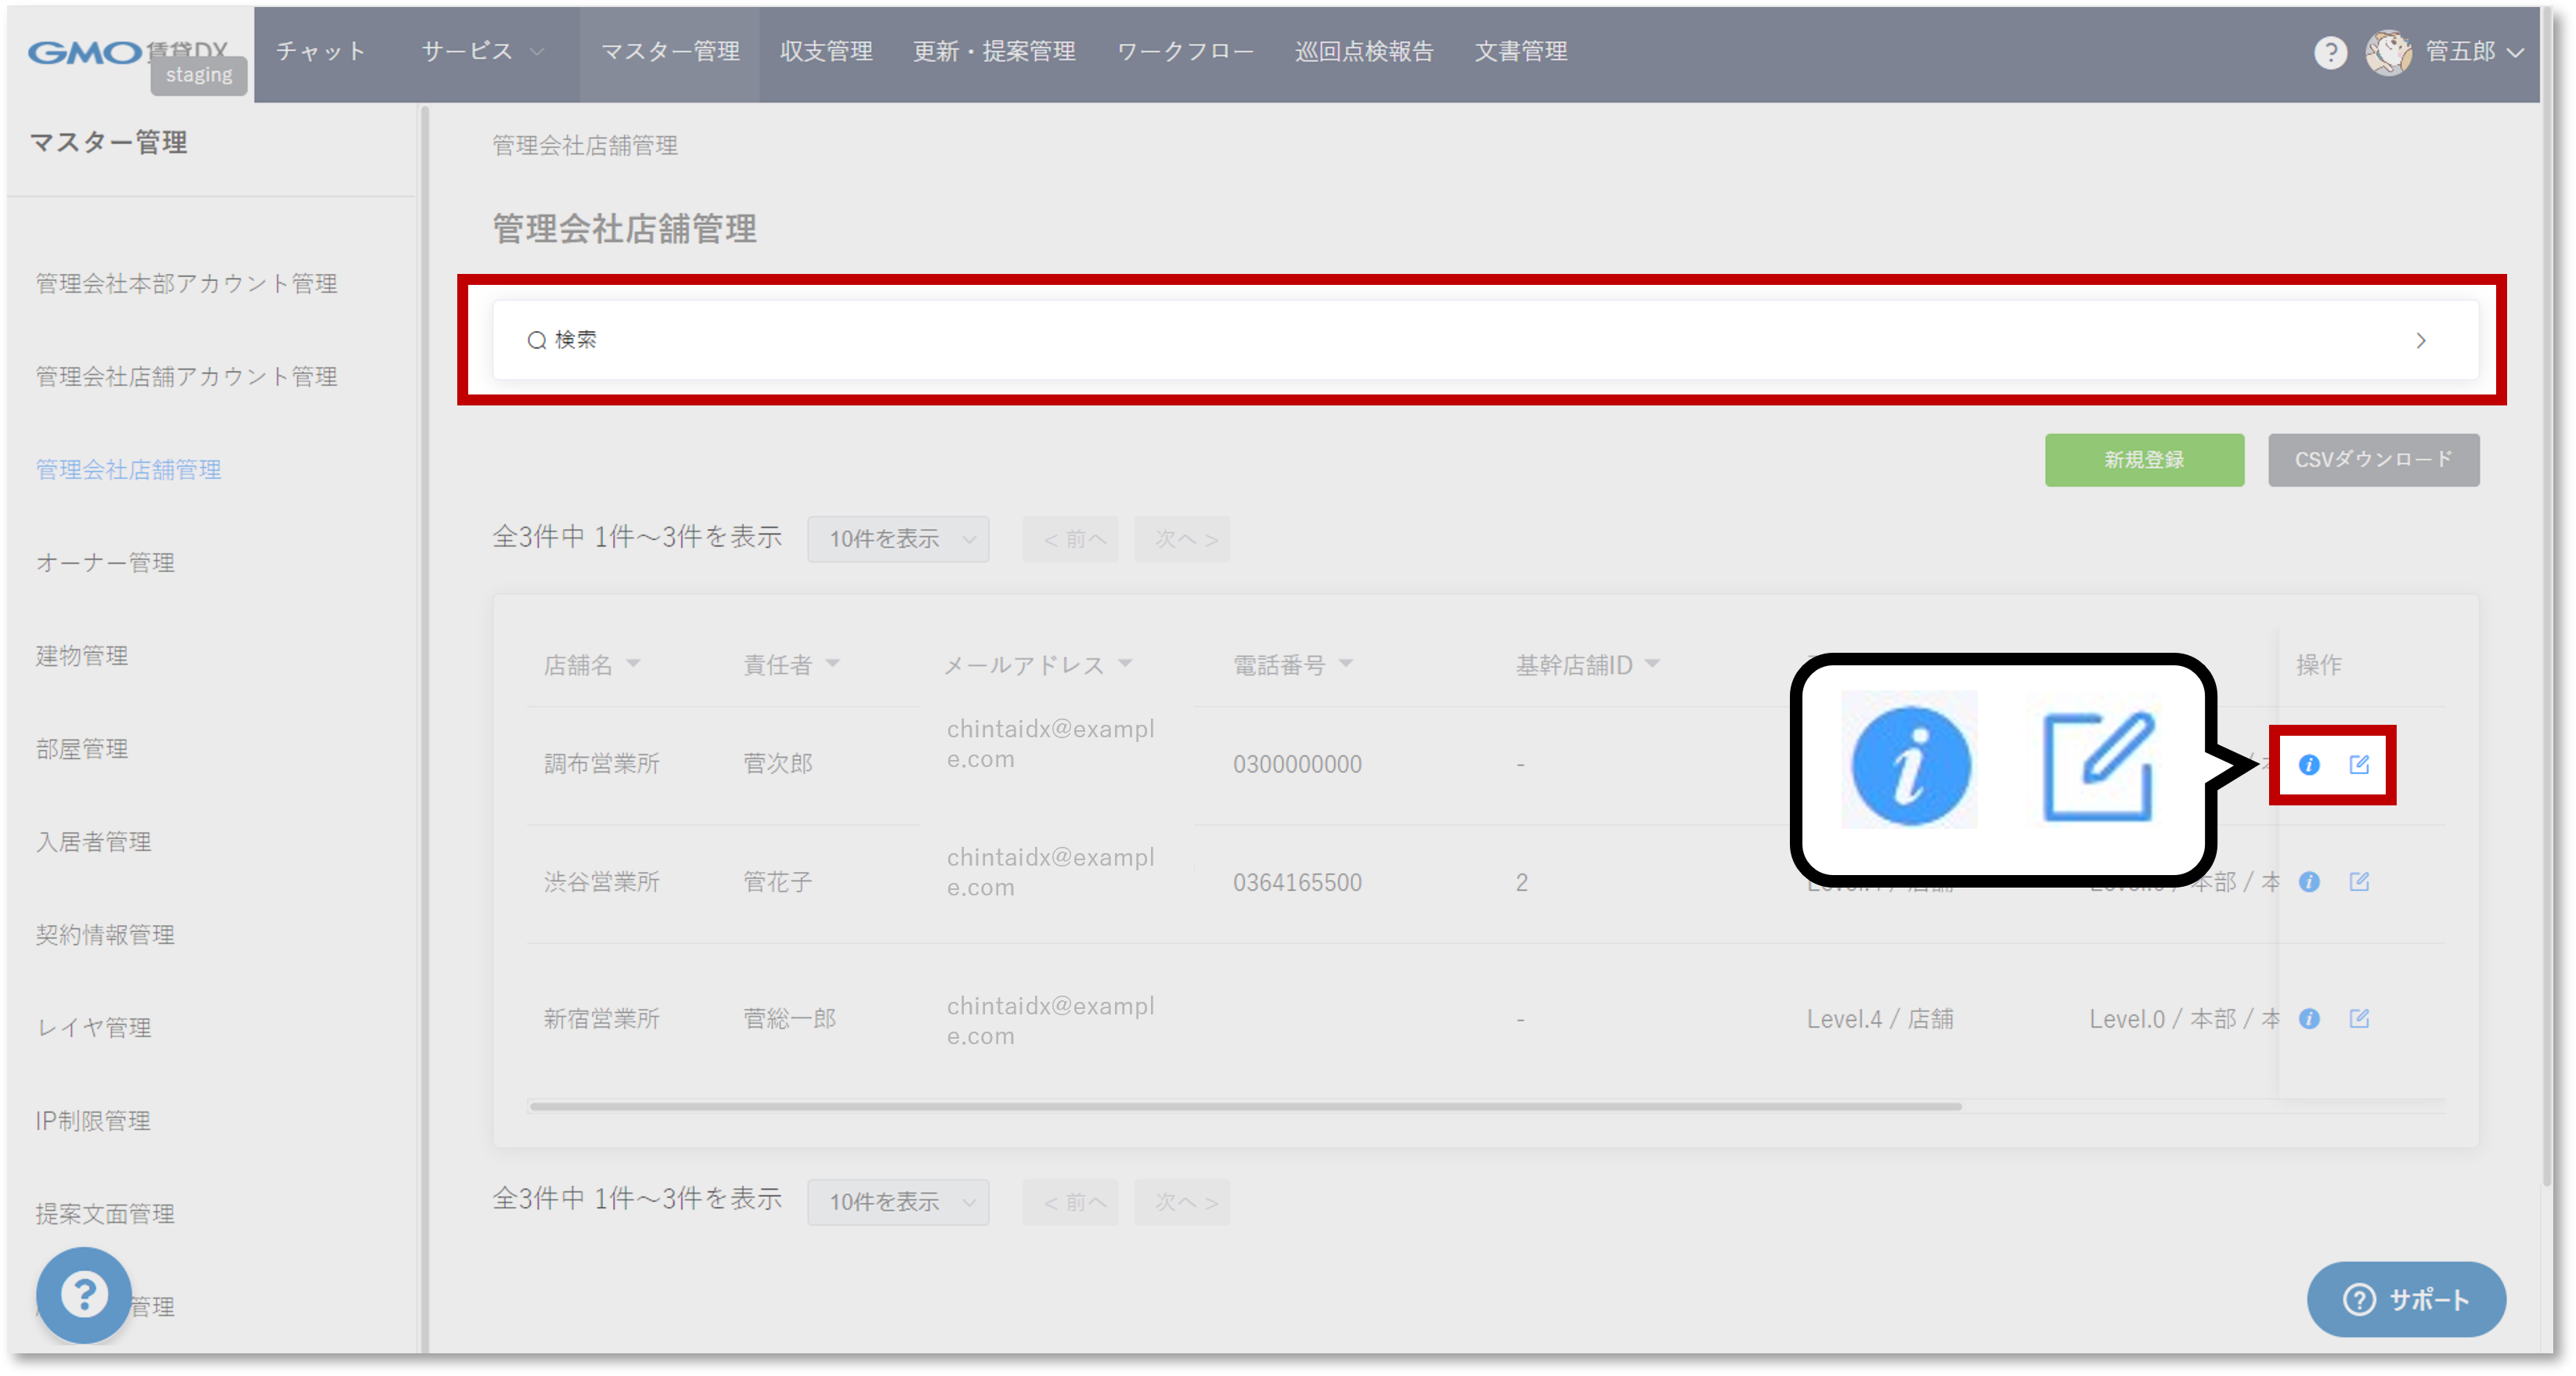Open top 10件を表示 page-size dropdown

pyautogui.click(x=898, y=539)
